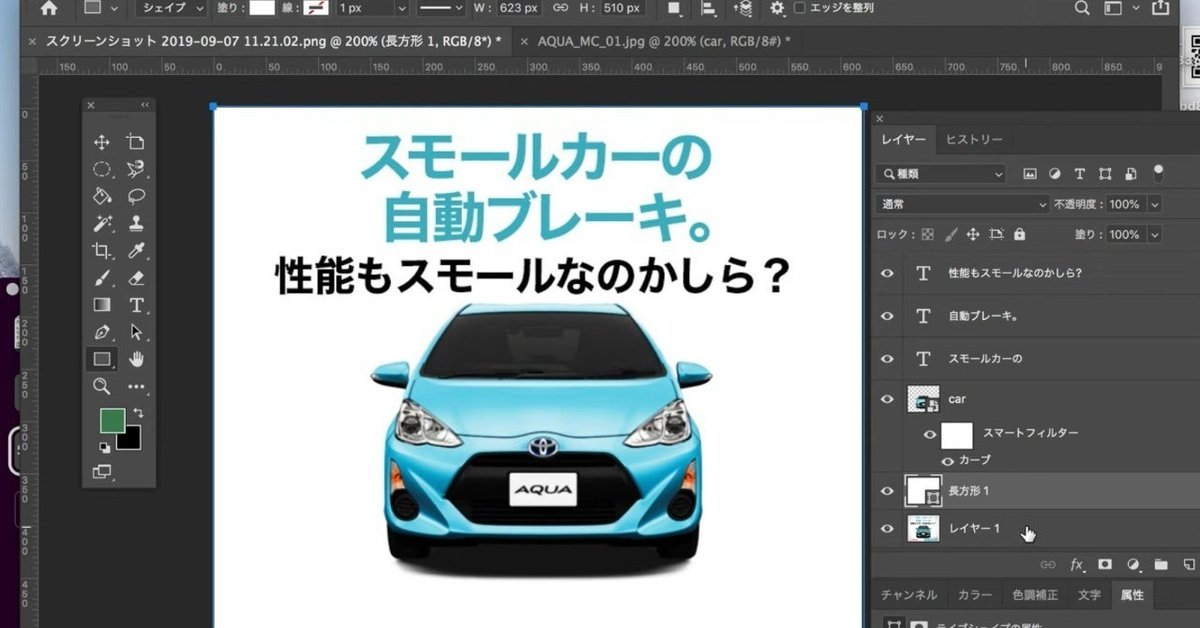1200x628 pixels.
Task: Open the screen mode button in the toolbox
Action: click(x=101, y=471)
